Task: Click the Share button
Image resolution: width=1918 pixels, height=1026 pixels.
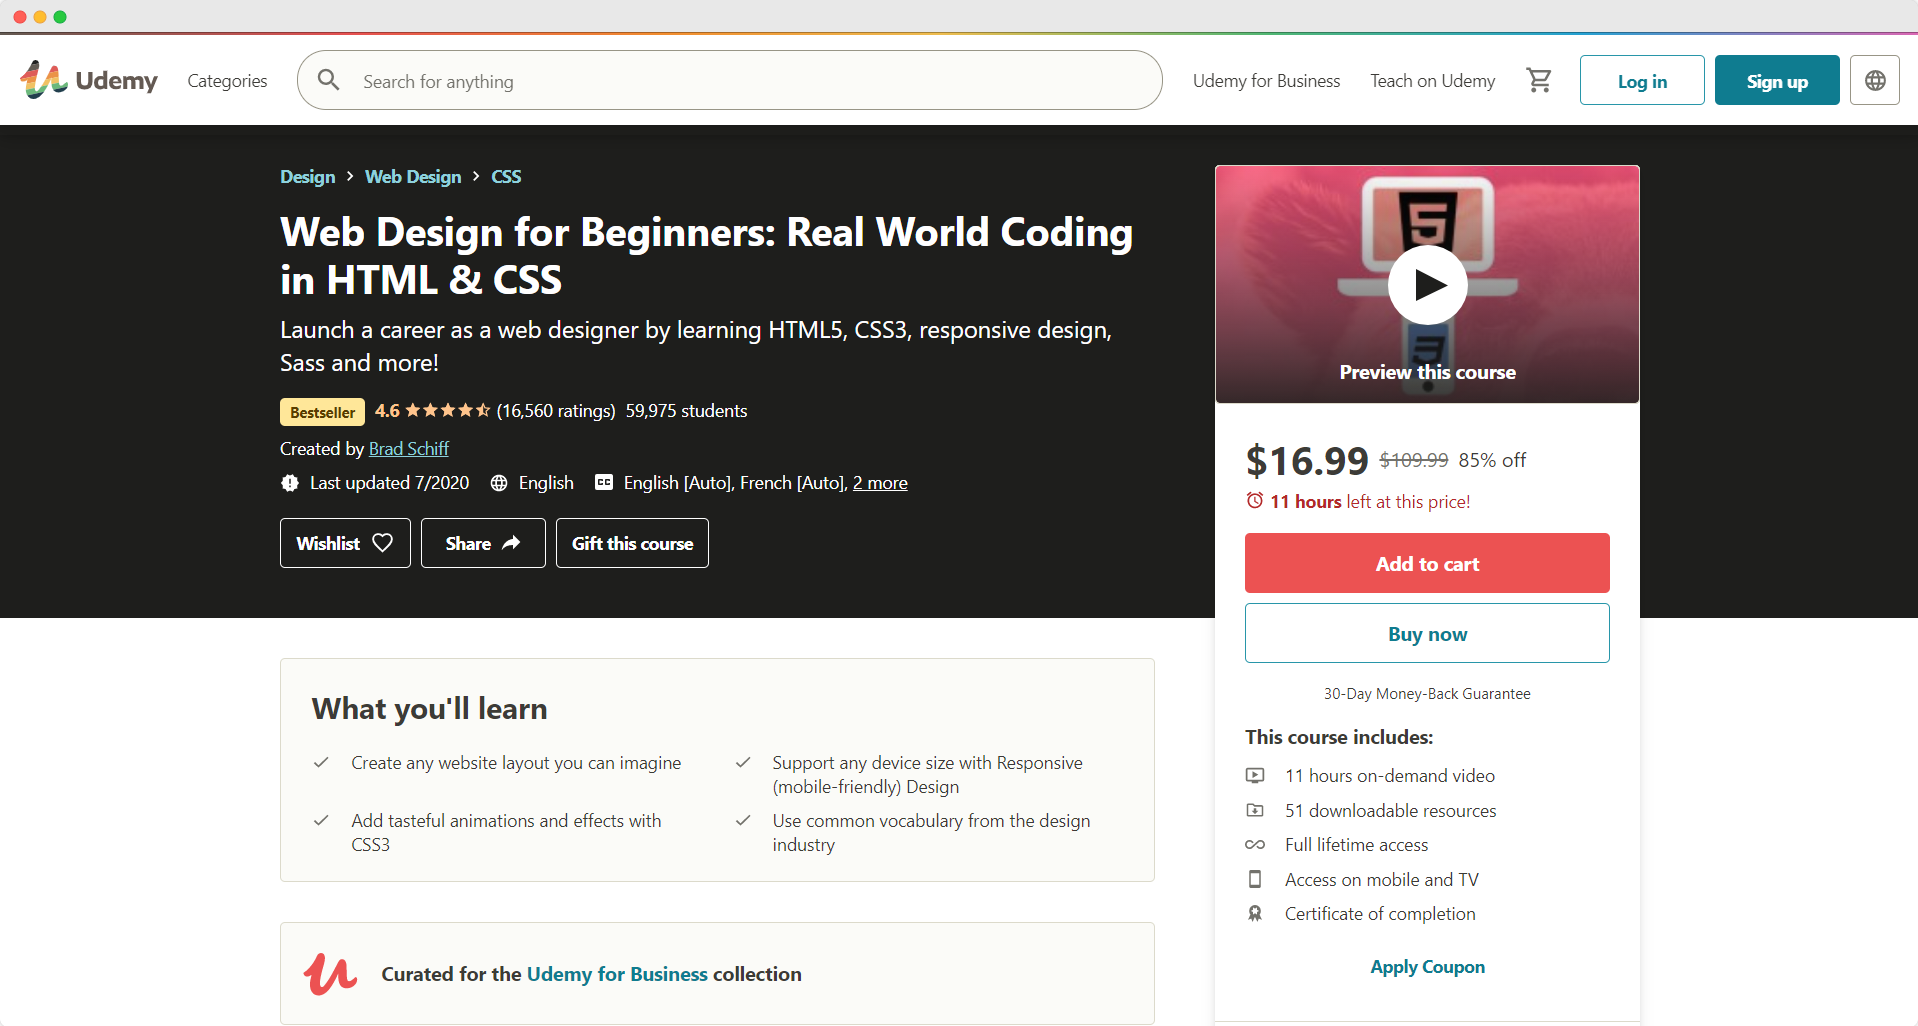Action: 483,543
